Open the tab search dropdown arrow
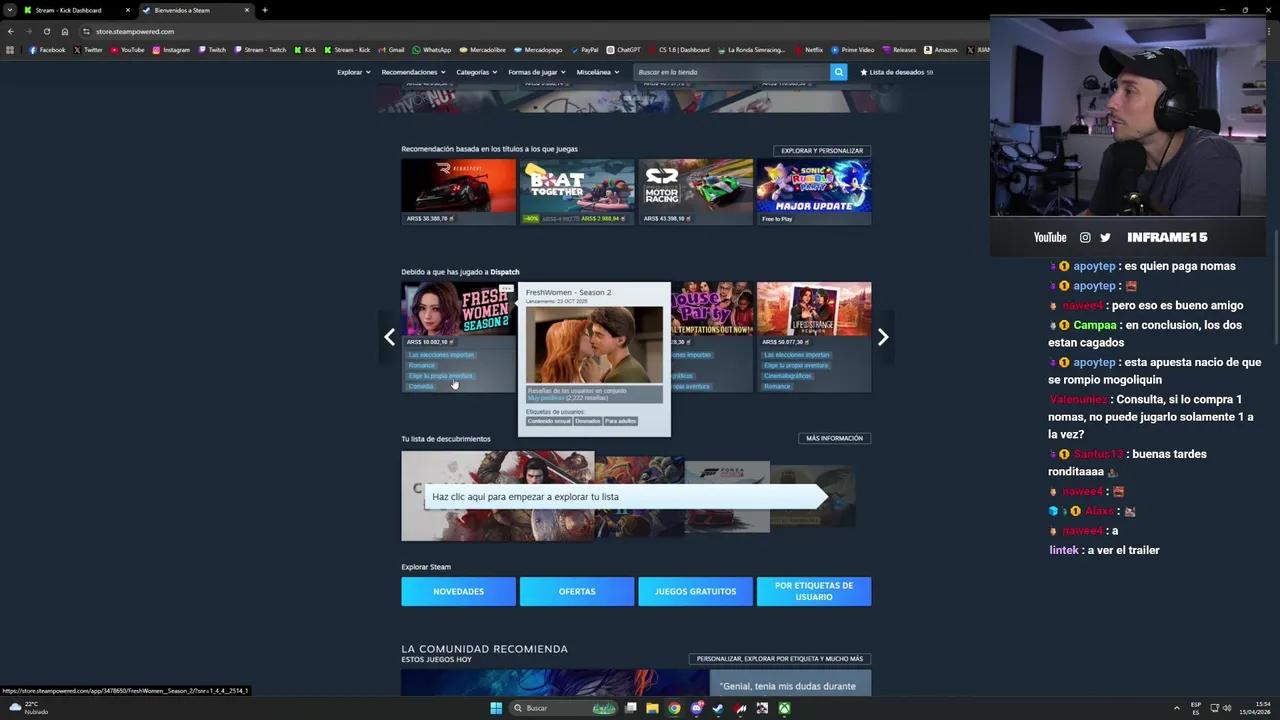The height and width of the screenshot is (720, 1280). [10, 10]
